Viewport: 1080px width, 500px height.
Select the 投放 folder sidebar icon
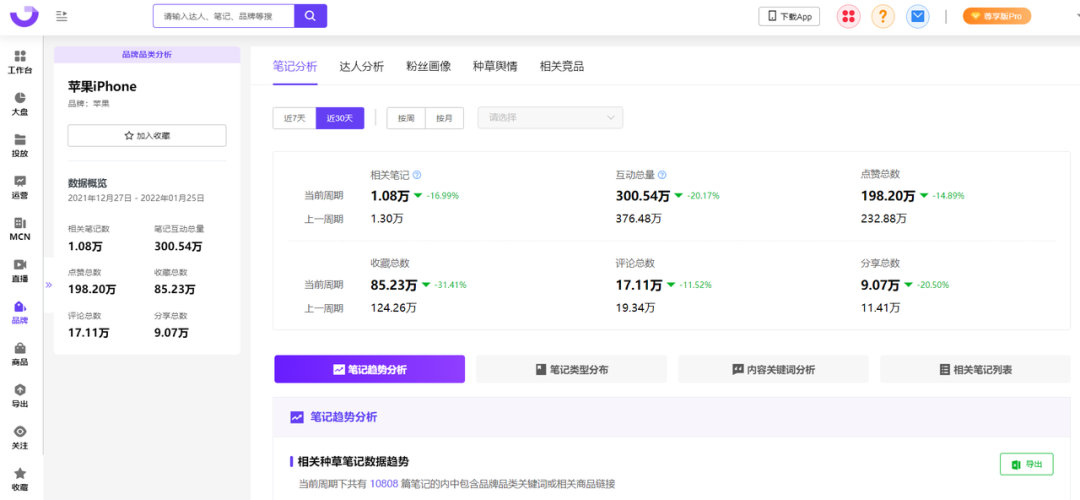(x=20, y=146)
